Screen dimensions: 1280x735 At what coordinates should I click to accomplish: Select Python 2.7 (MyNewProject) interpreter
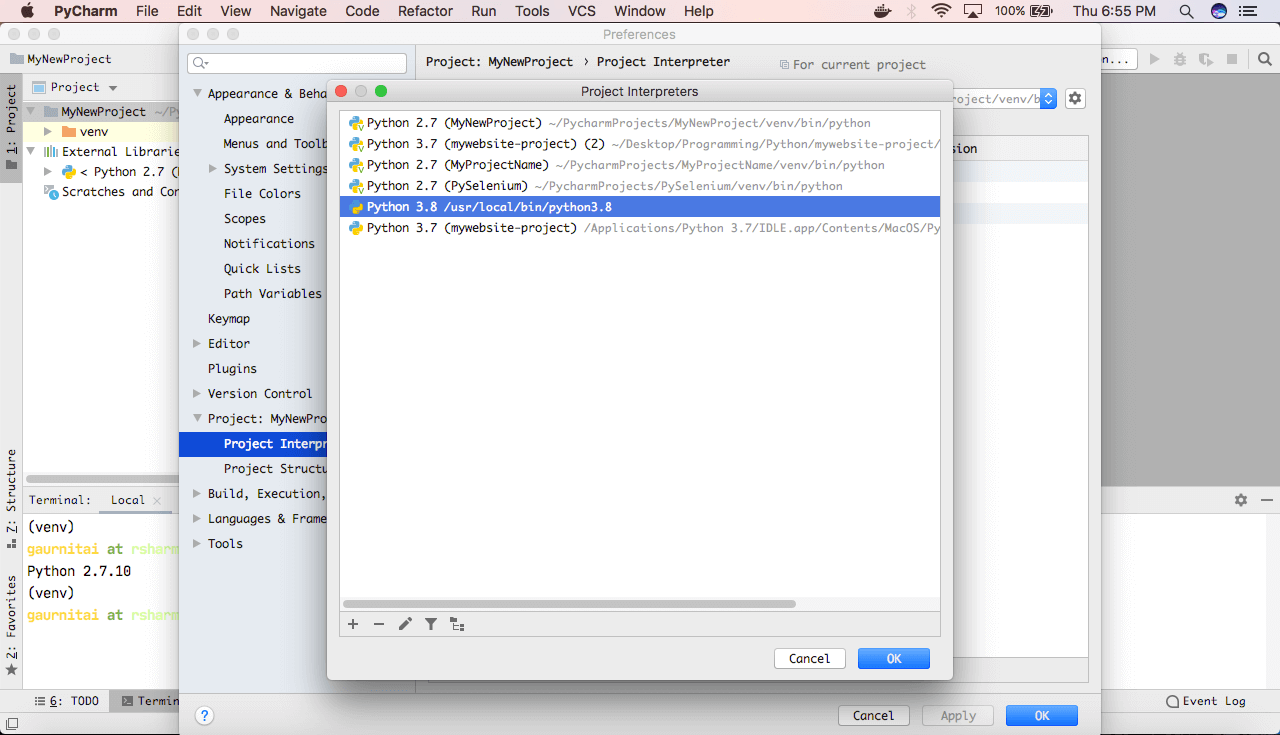pyautogui.click(x=640, y=123)
